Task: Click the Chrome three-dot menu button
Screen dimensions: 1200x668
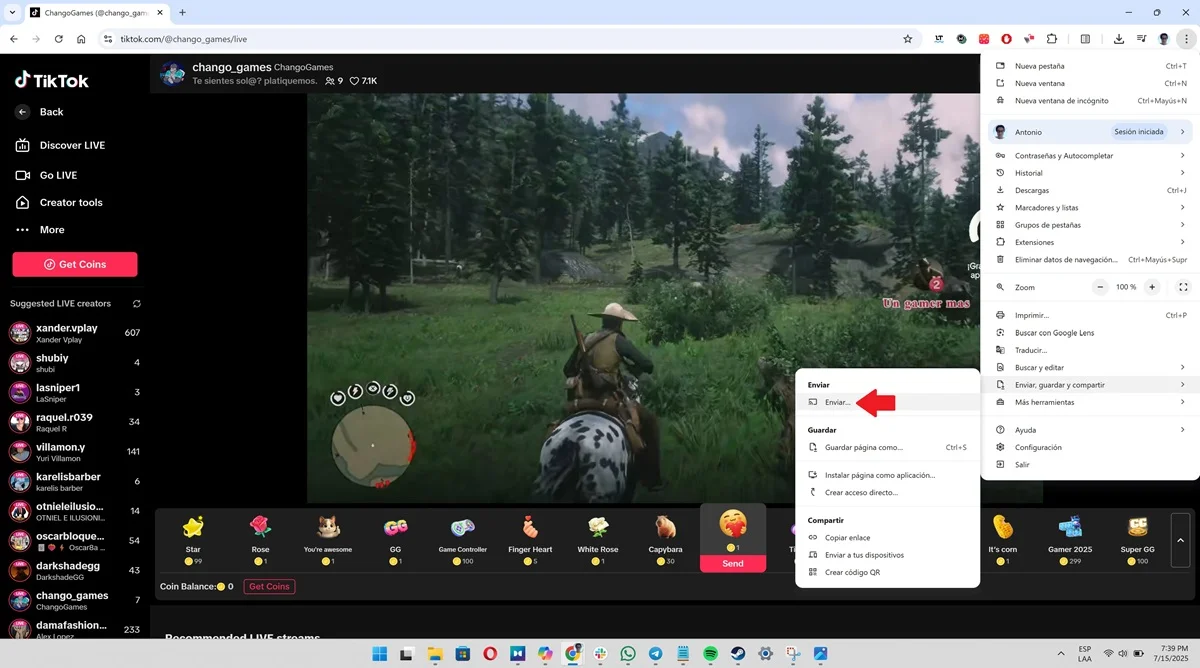Action: coord(1186,39)
